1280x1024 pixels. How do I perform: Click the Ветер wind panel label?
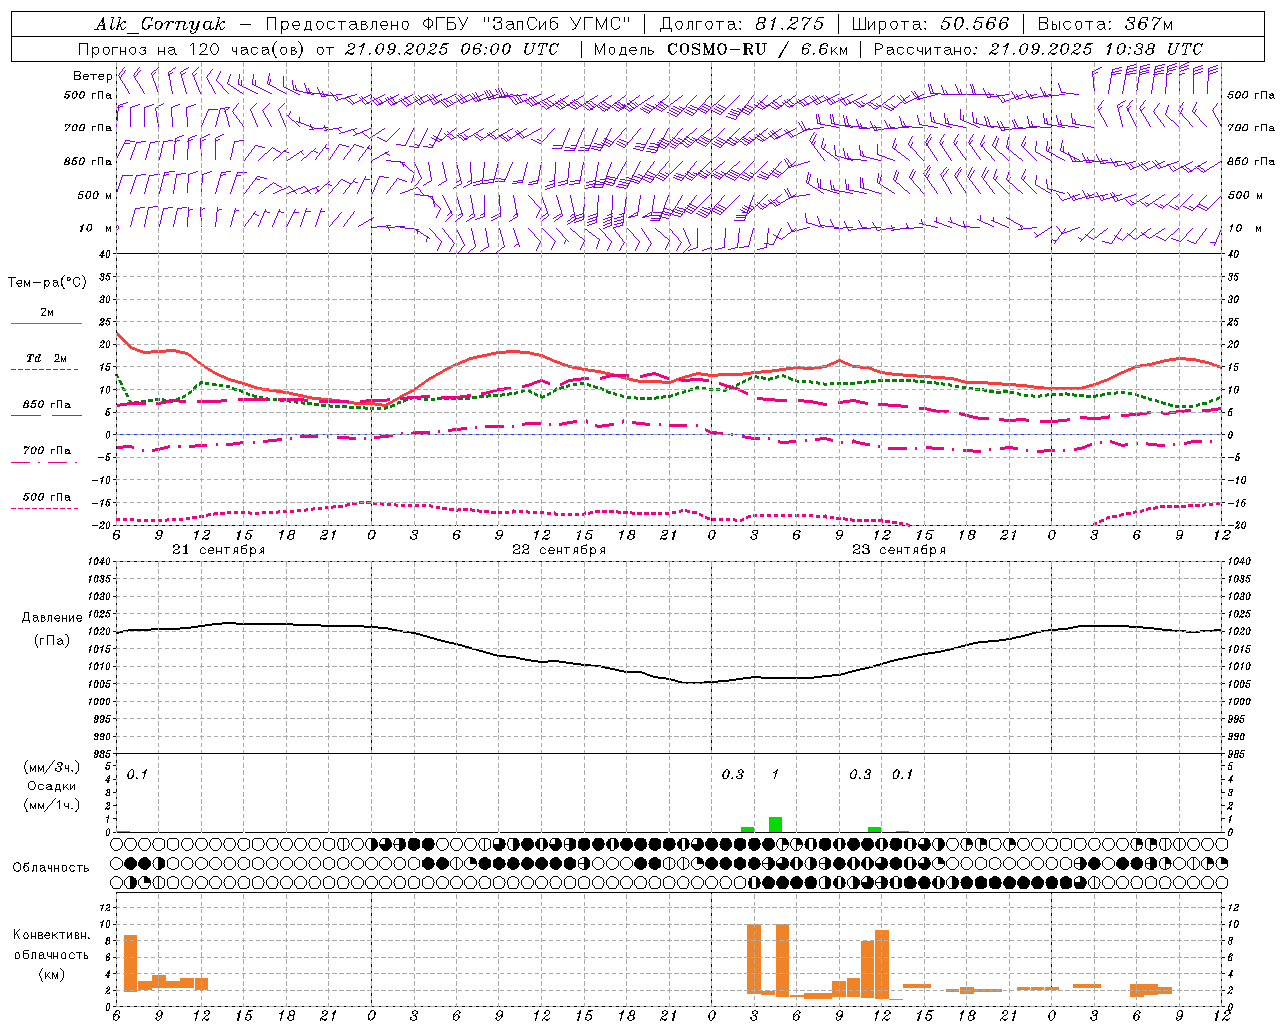pyautogui.click(x=92, y=76)
